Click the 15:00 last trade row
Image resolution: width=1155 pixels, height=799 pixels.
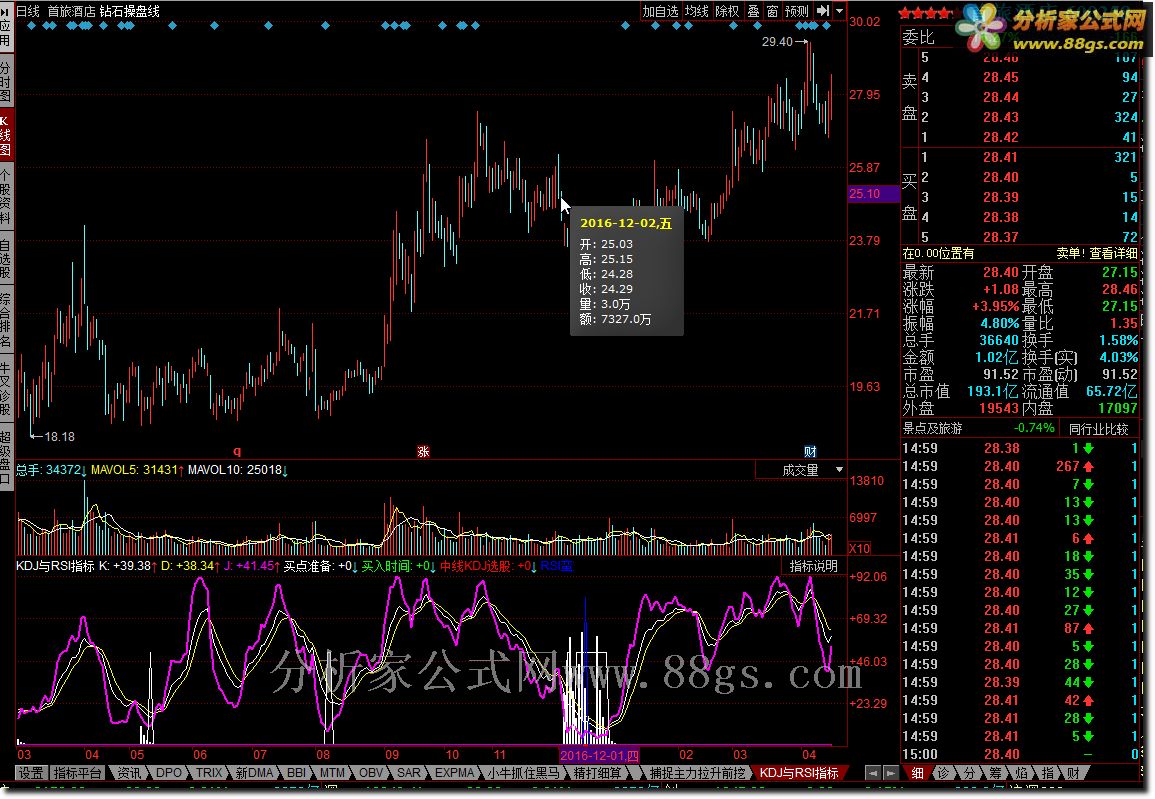point(1021,754)
